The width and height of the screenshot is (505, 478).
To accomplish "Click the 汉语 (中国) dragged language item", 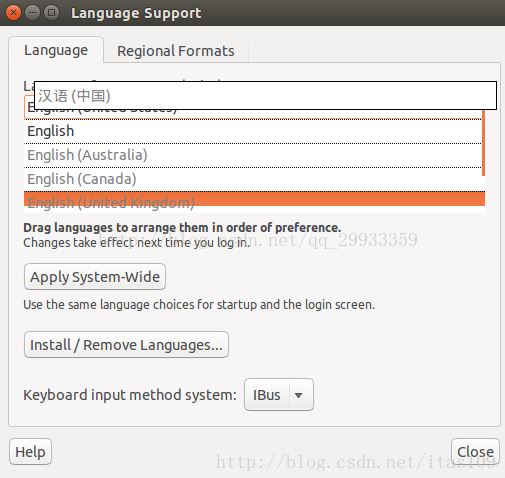I will point(266,96).
